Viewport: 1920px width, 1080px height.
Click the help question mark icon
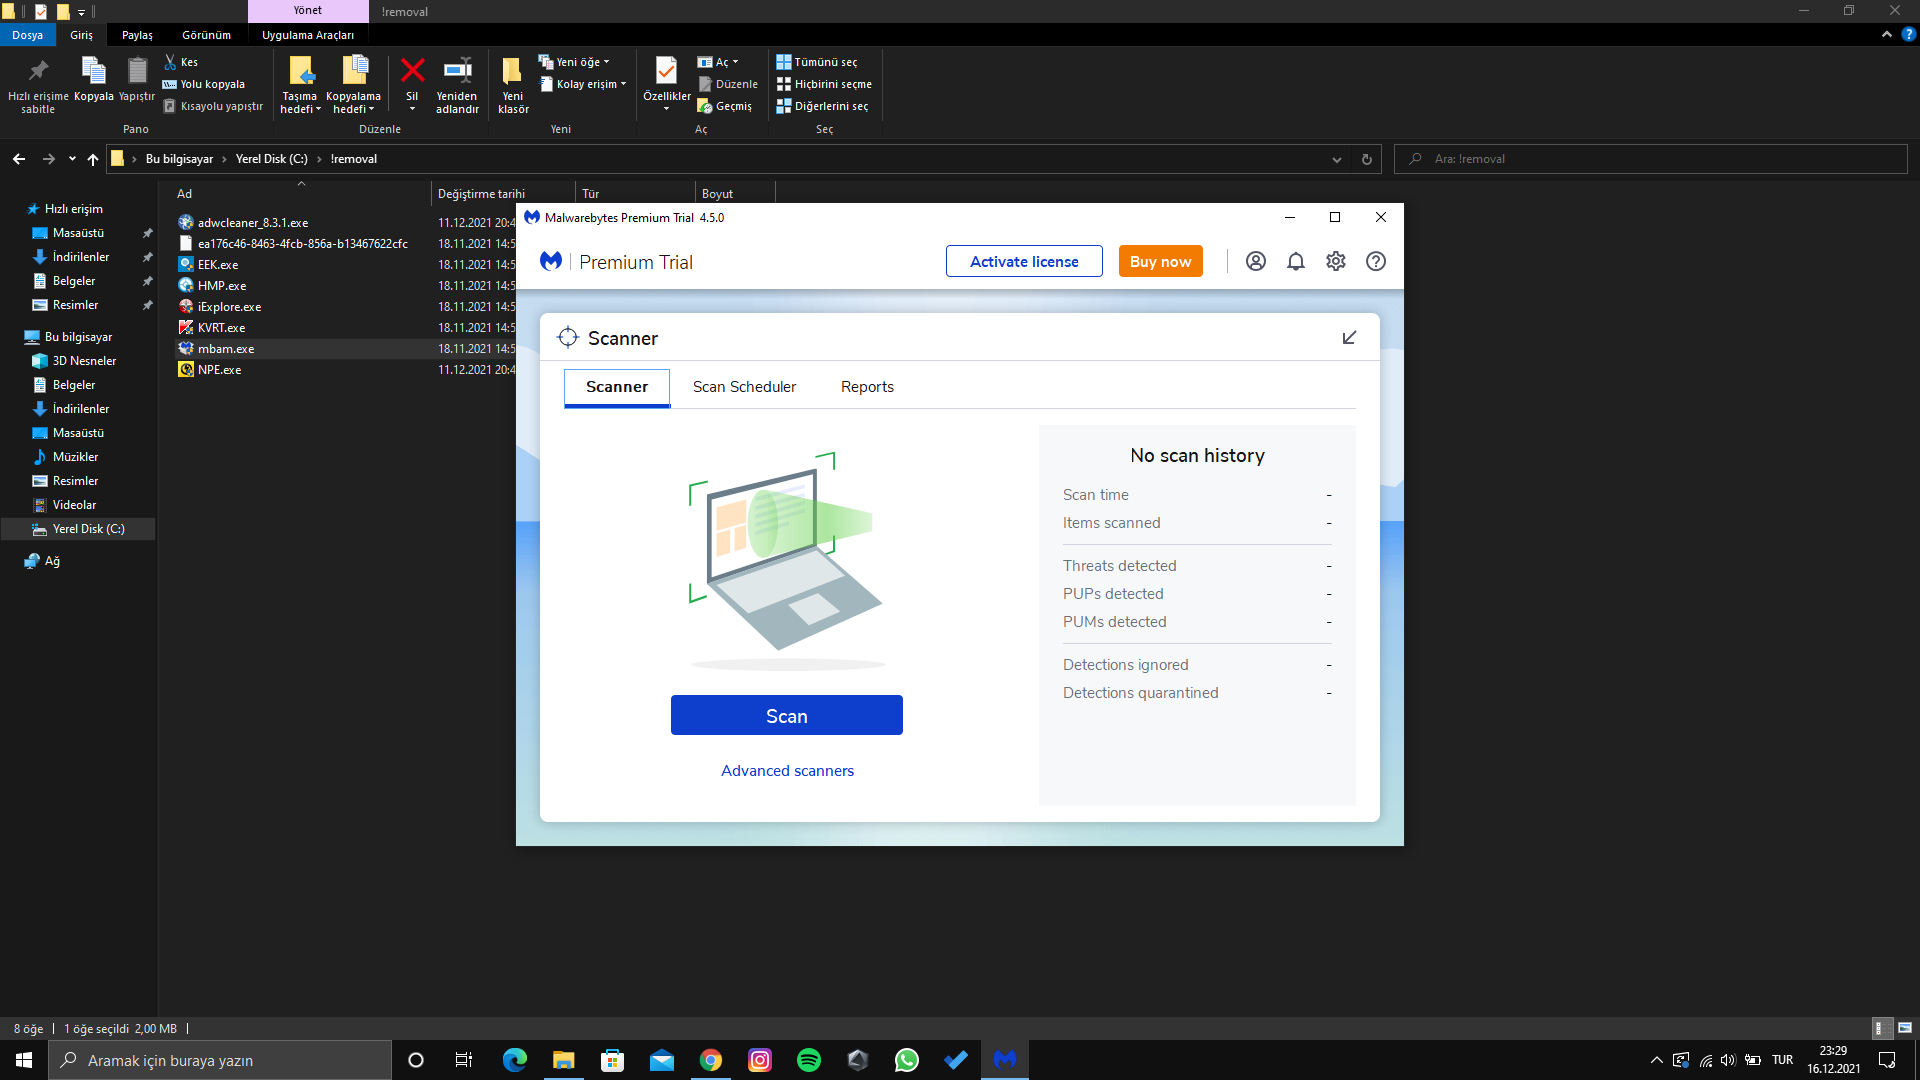(x=1376, y=261)
